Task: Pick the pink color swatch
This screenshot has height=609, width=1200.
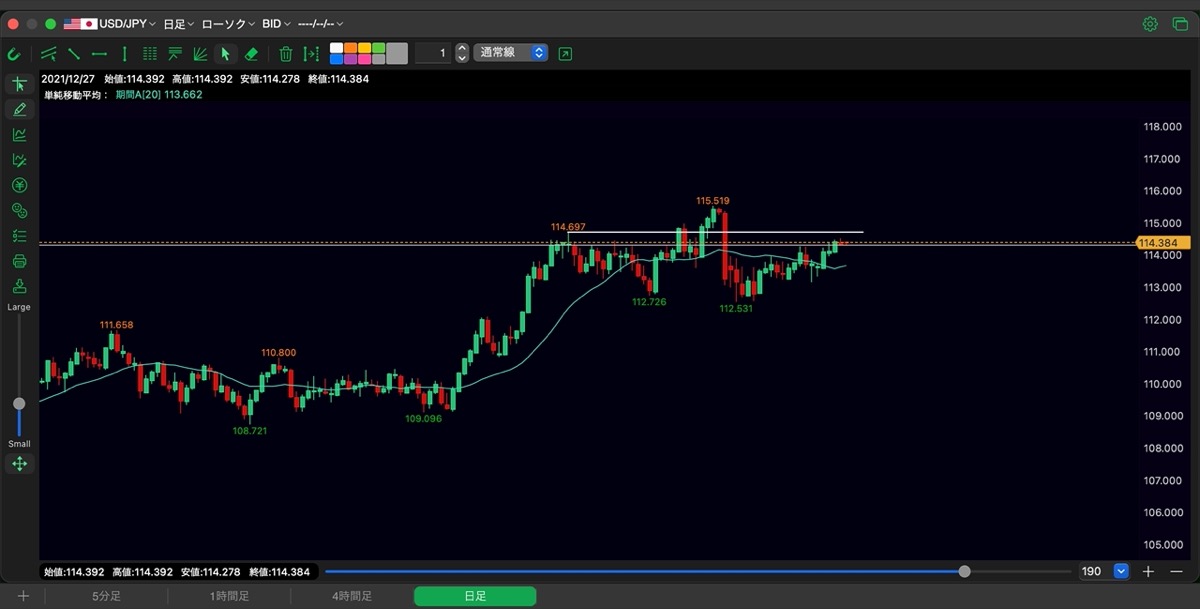Action: [x=365, y=59]
